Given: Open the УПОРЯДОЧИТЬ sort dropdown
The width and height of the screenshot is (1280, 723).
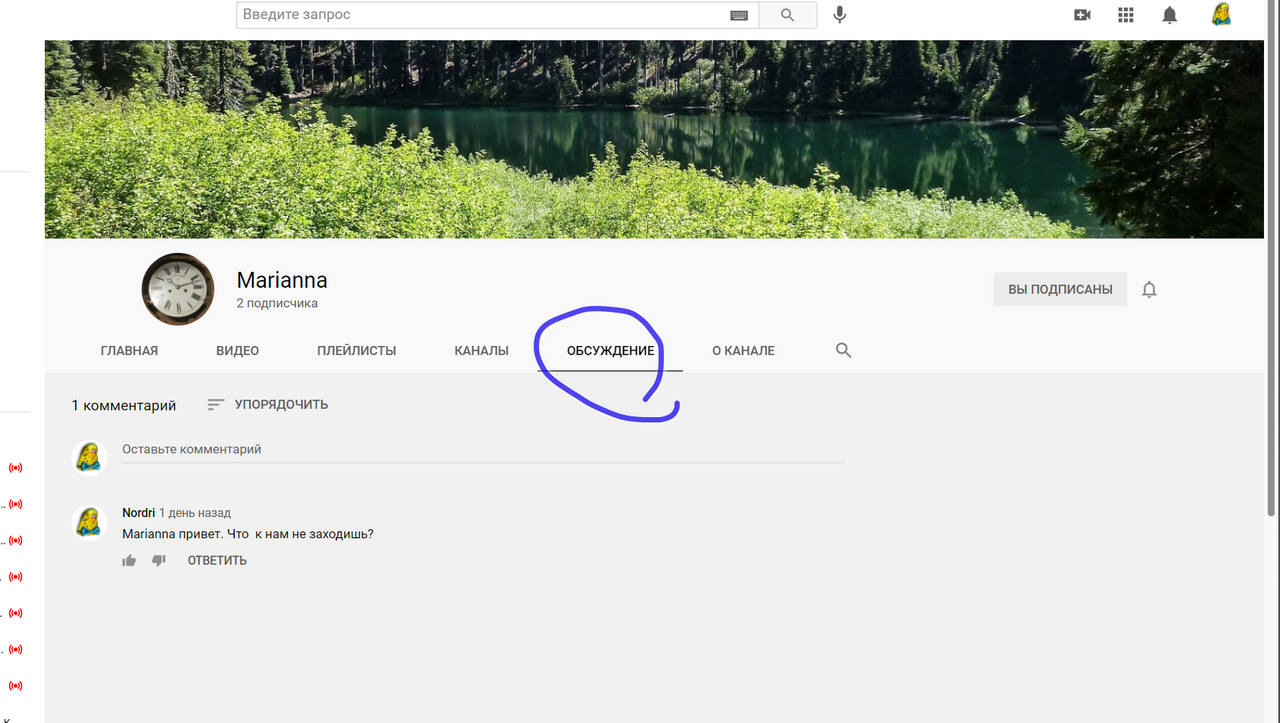Looking at the screenshot, I should [267, 405].
